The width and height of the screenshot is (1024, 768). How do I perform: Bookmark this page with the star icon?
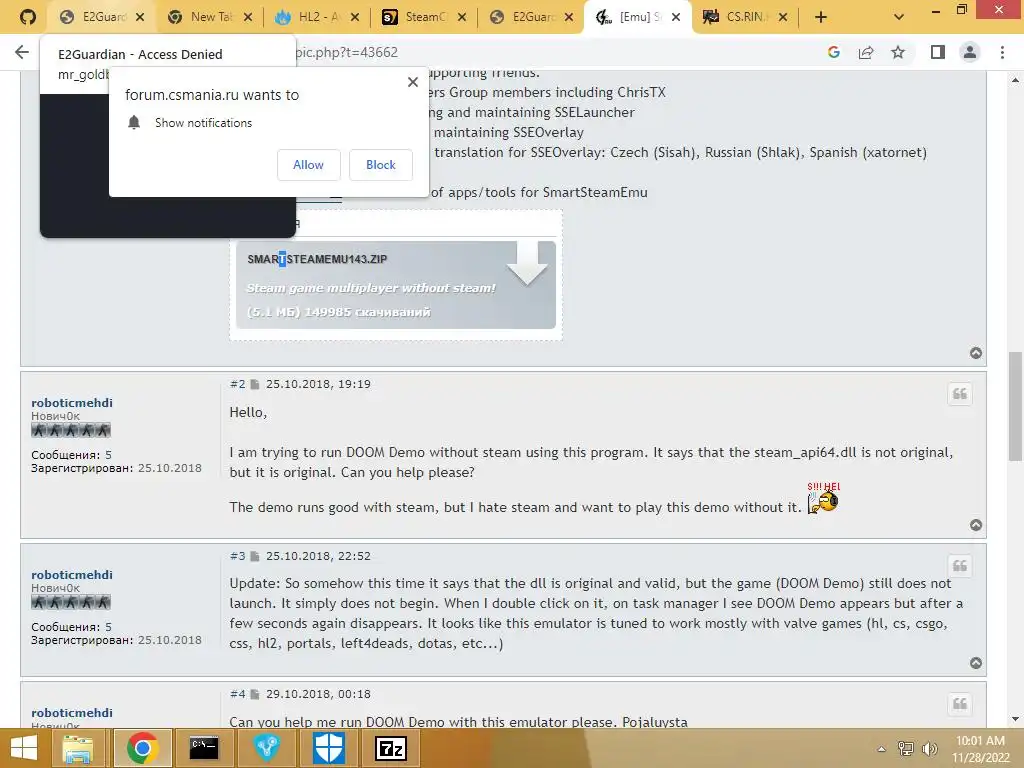pyautogui.click(x=898, y=52)
